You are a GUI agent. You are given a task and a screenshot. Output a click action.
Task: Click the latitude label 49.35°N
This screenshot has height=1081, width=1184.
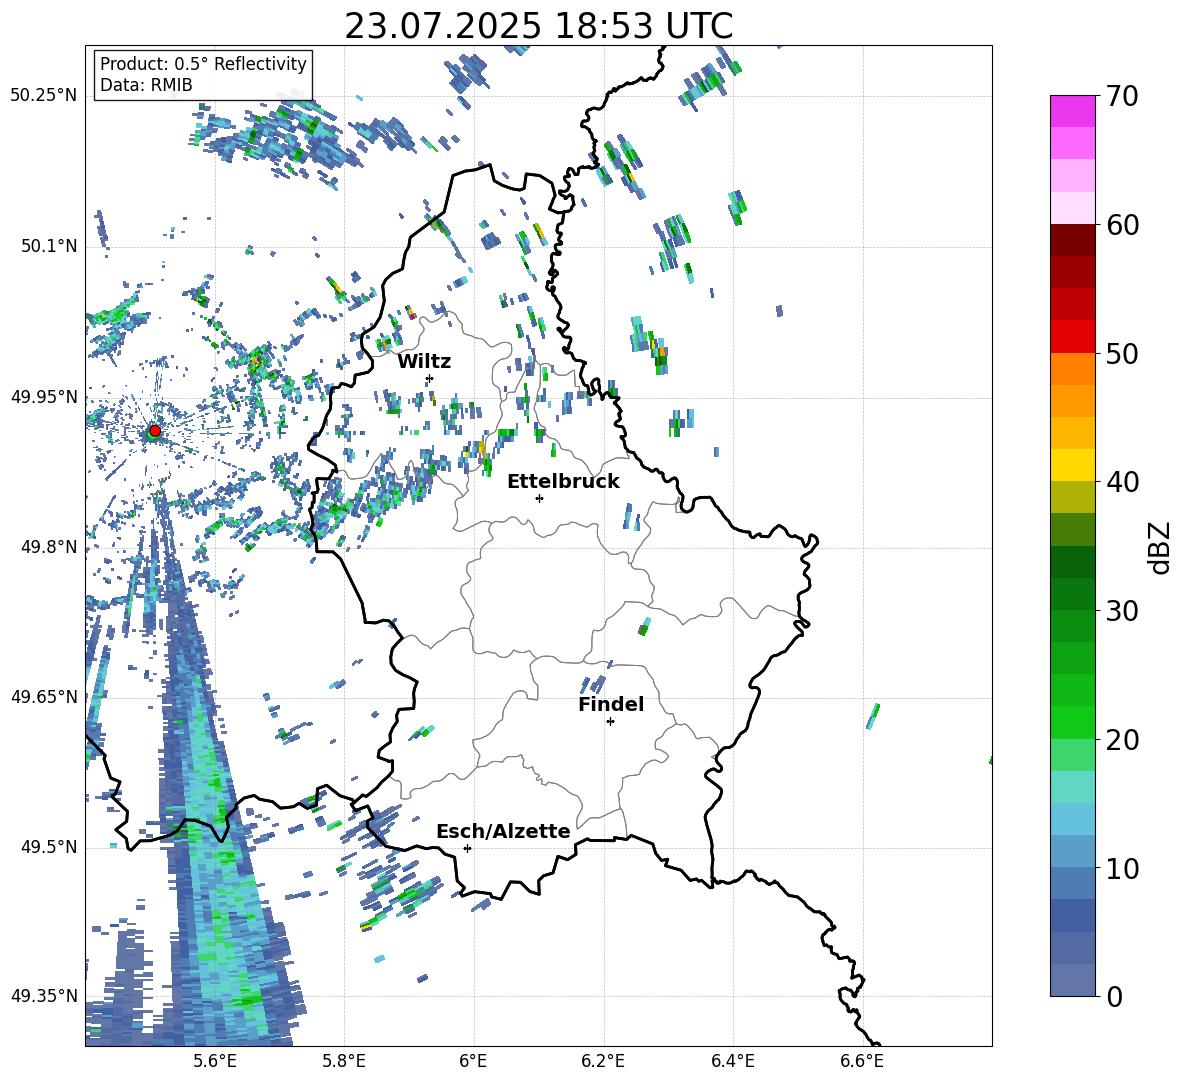(x=44, y=996)
